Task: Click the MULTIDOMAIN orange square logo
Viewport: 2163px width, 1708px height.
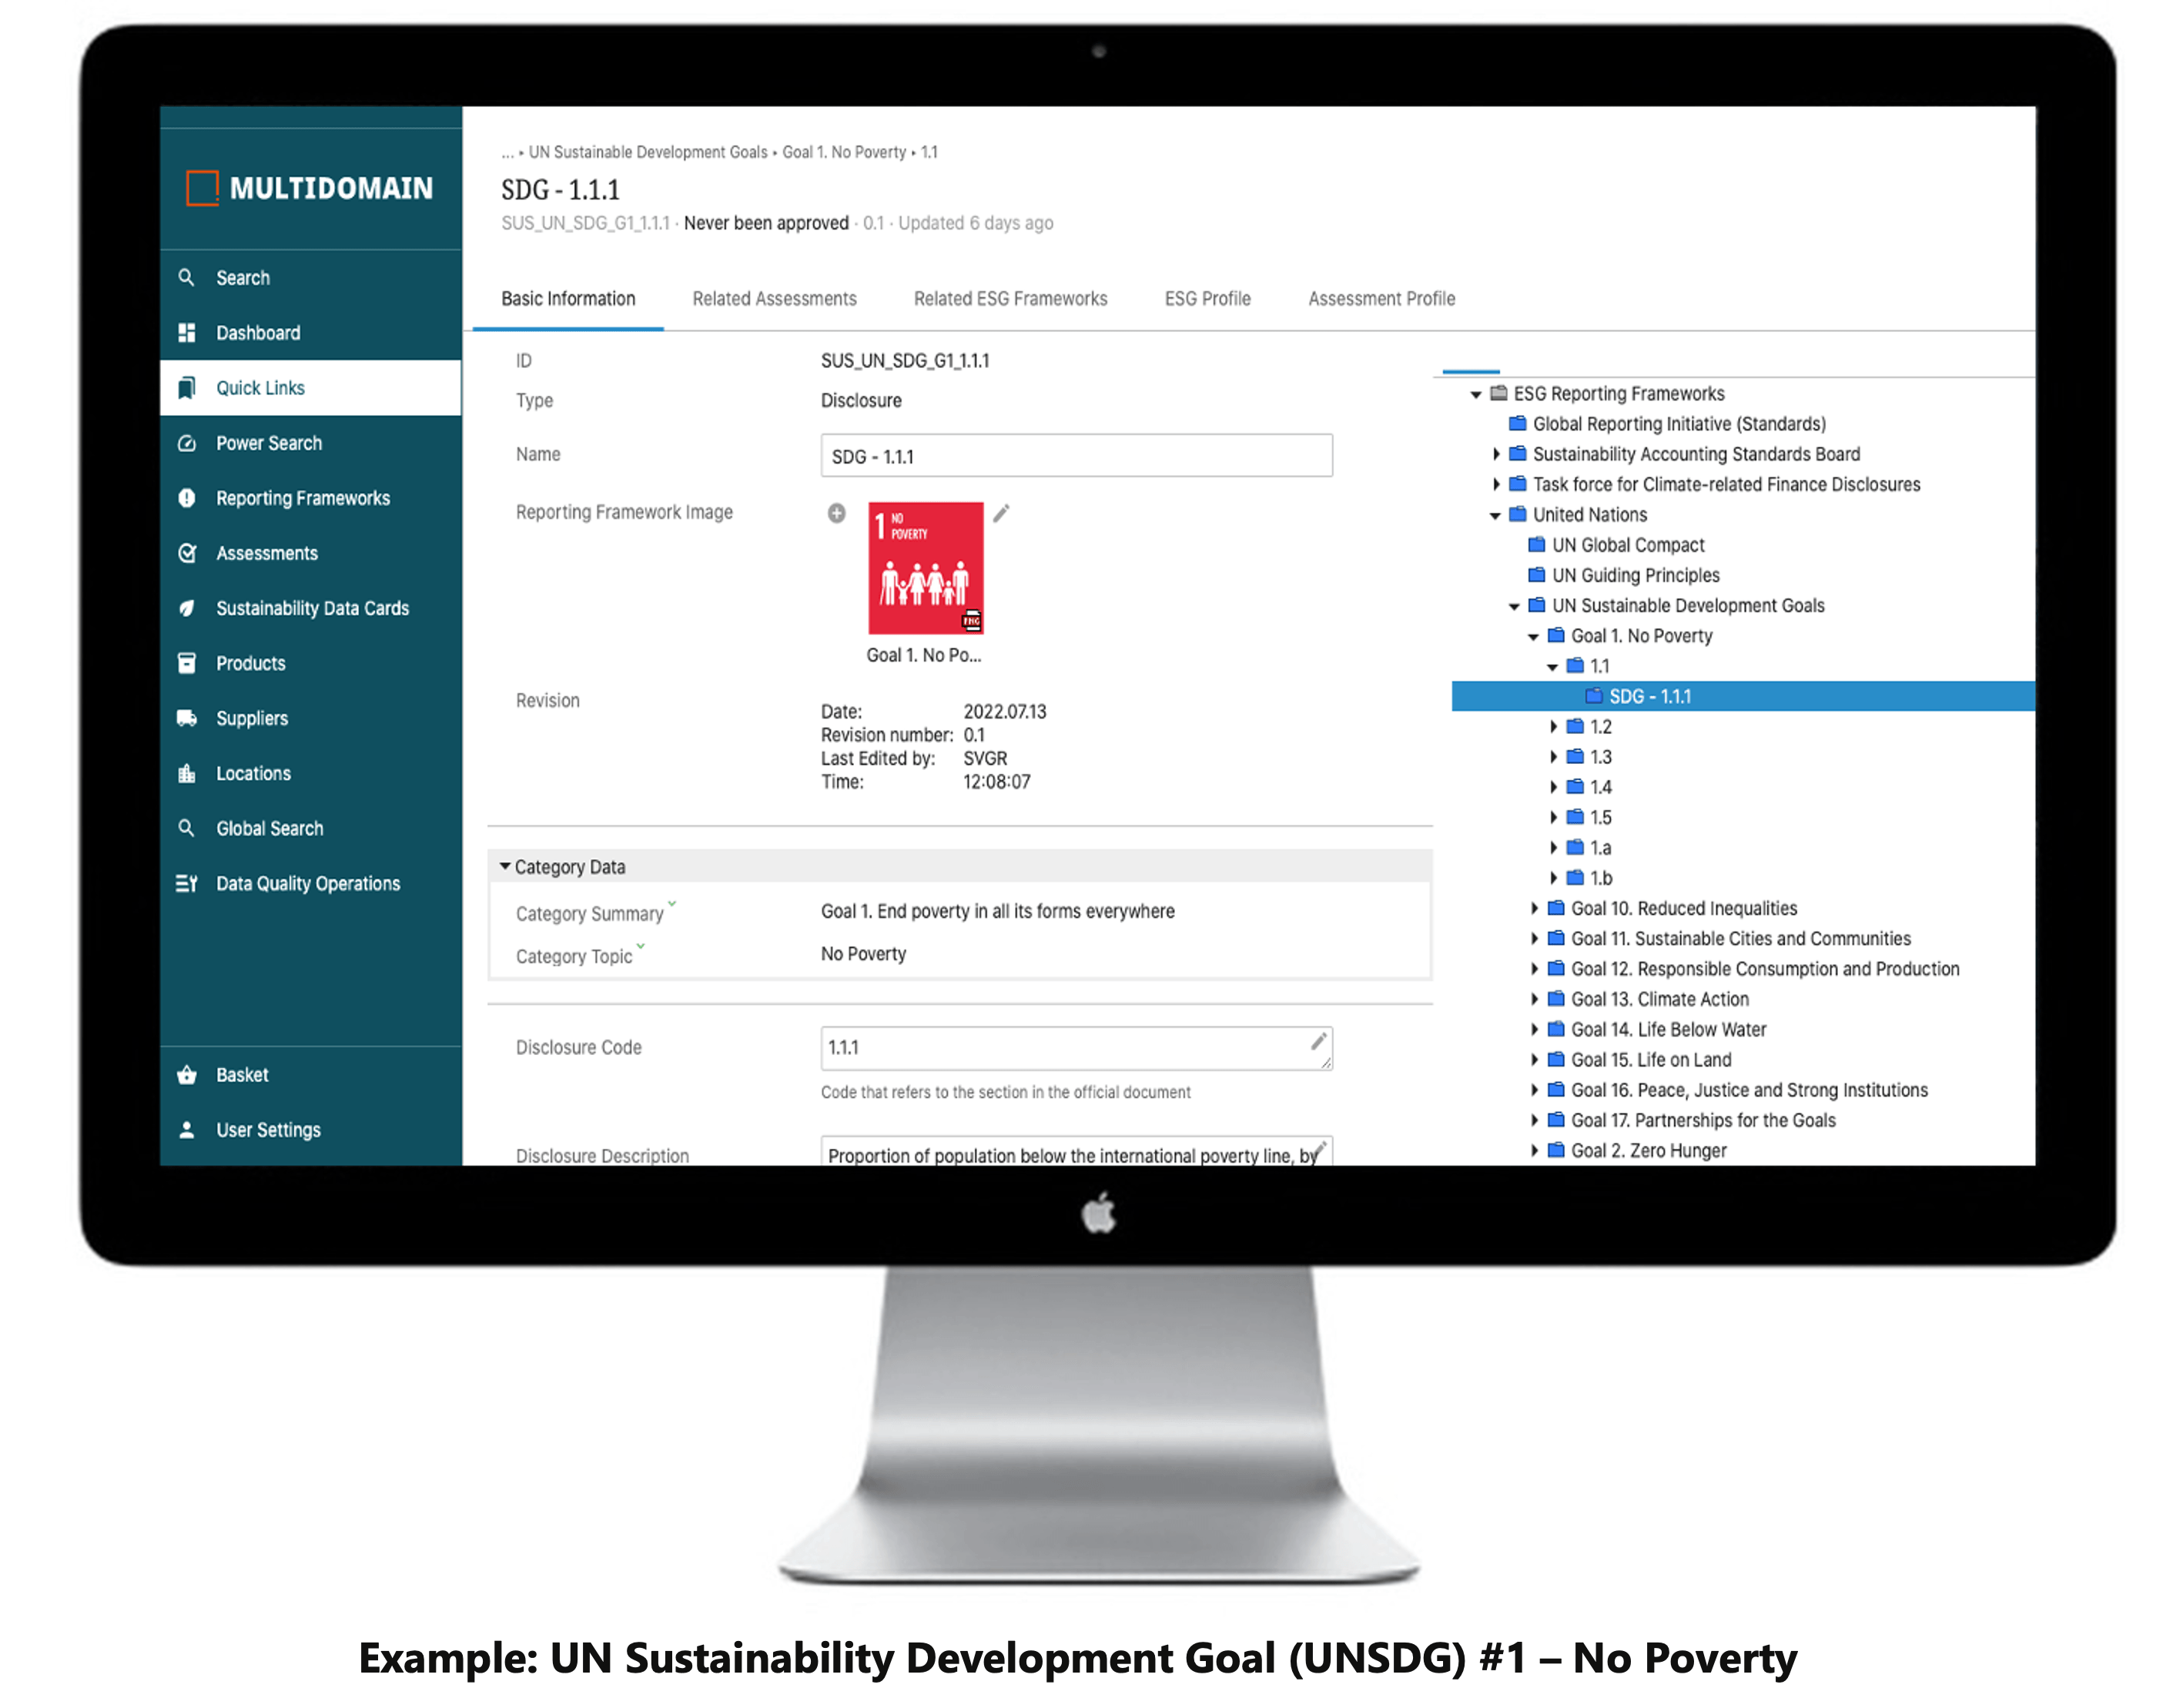Action: pyautogui.click(x=202, y=188)
